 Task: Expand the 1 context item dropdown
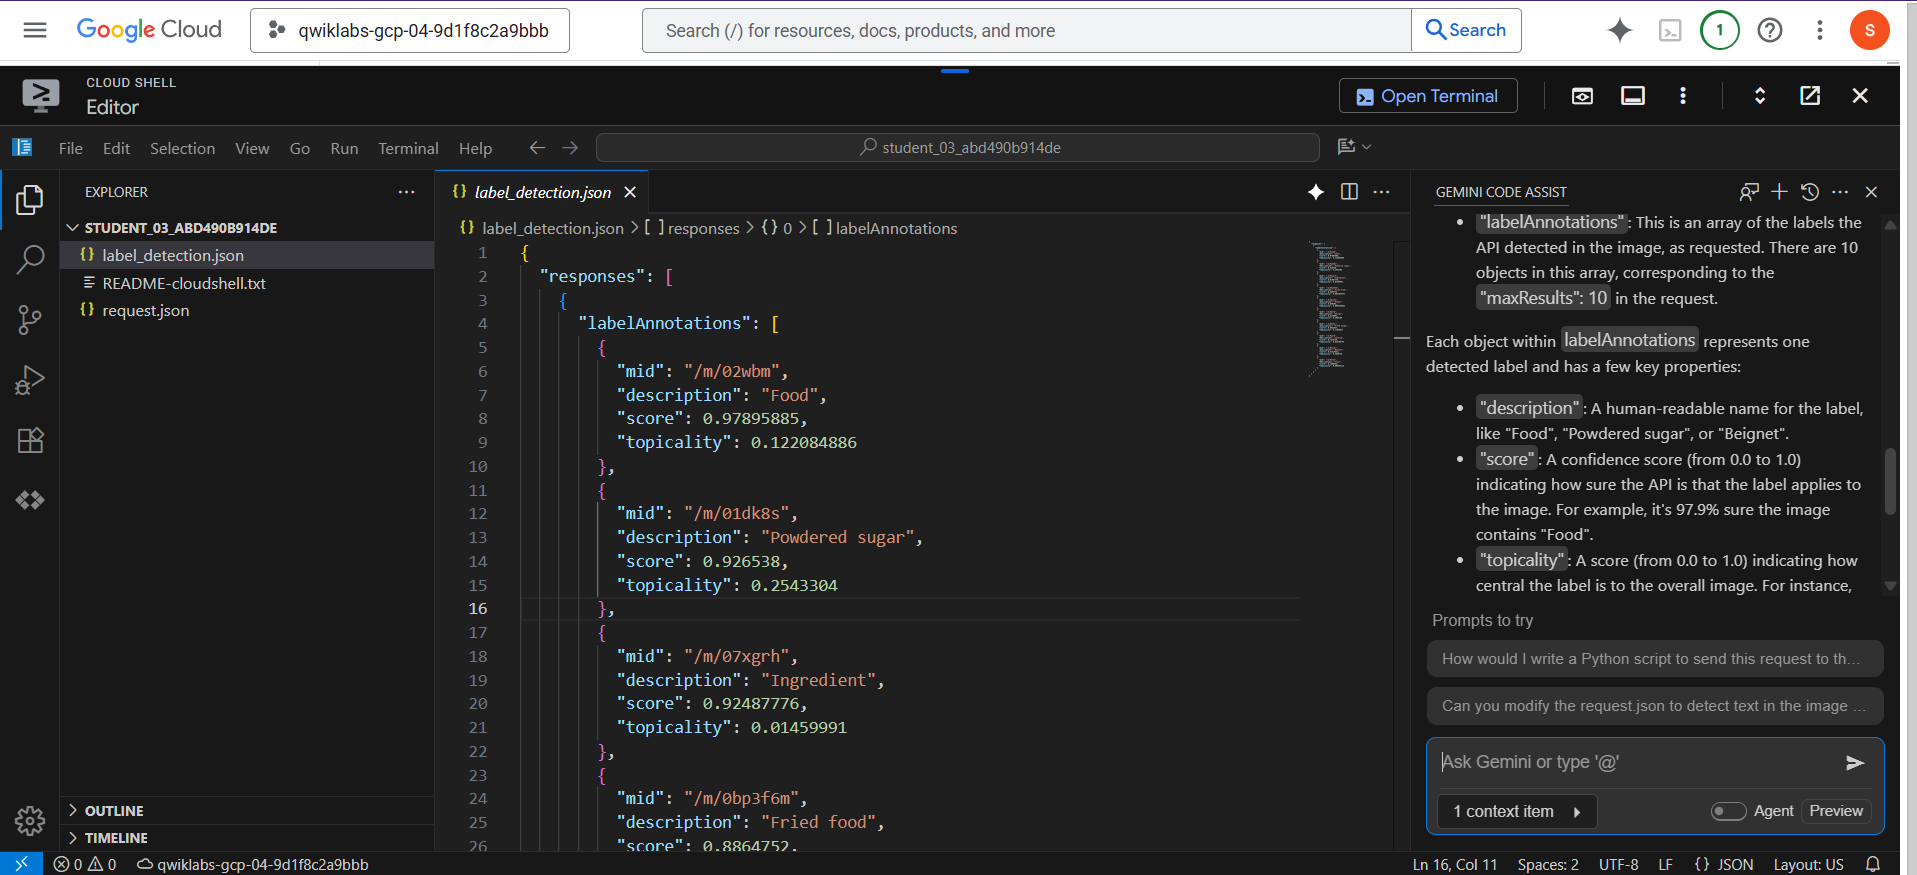tap(1516, 811)
